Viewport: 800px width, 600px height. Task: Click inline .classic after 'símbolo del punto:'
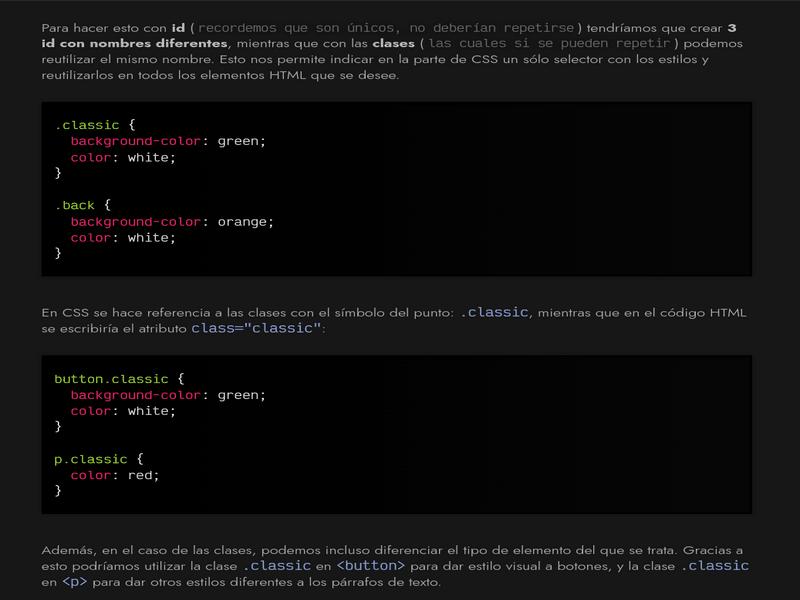494,312
